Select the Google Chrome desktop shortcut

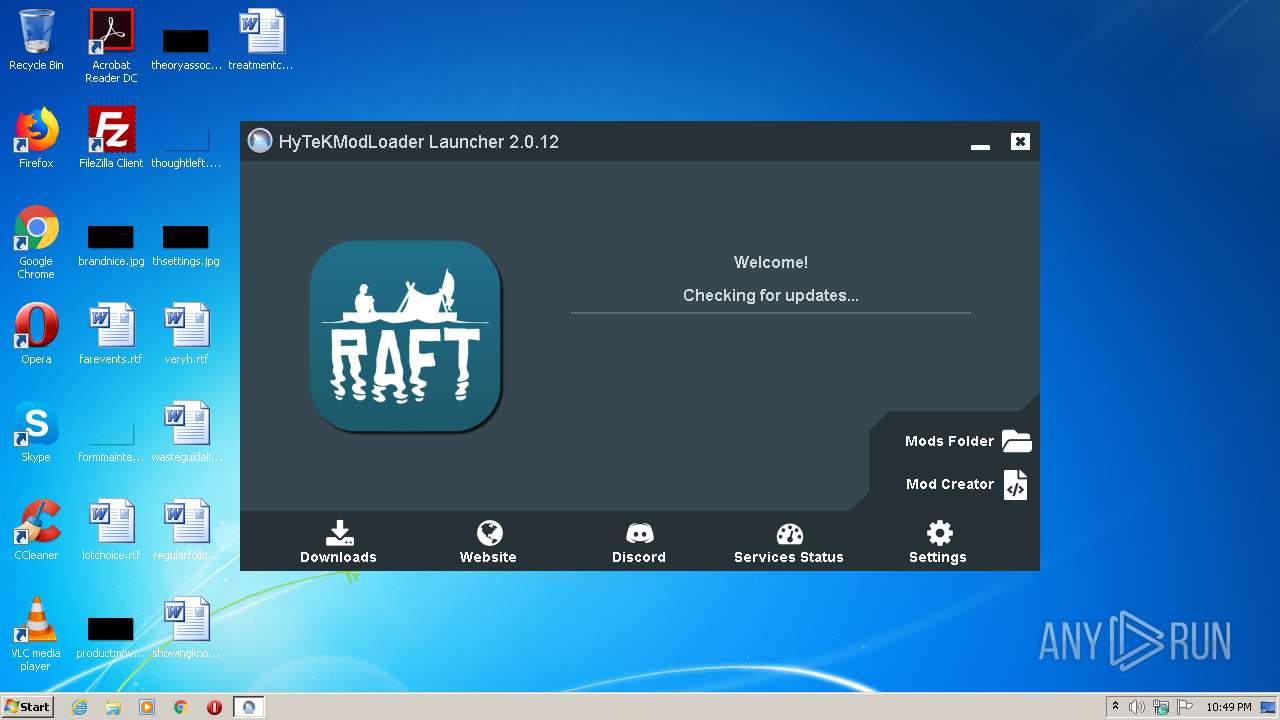coord(36,242)
